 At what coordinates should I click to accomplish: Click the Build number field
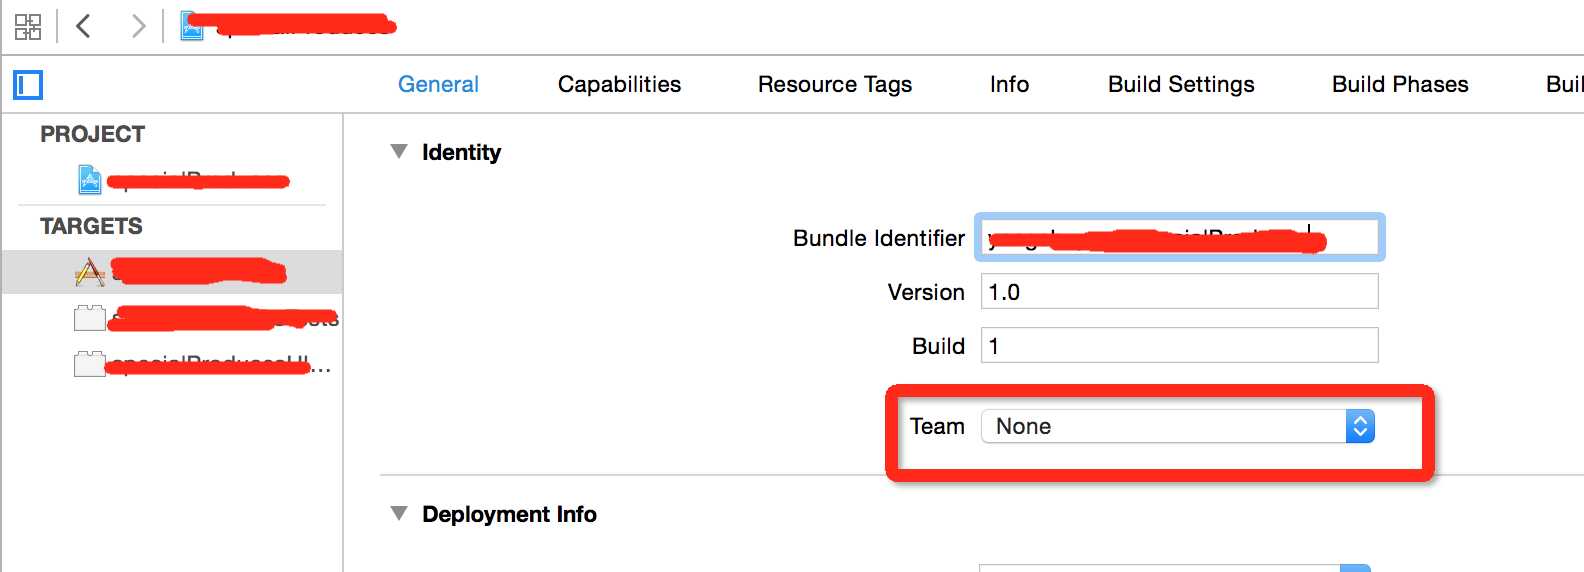[x=1180, y=346]
